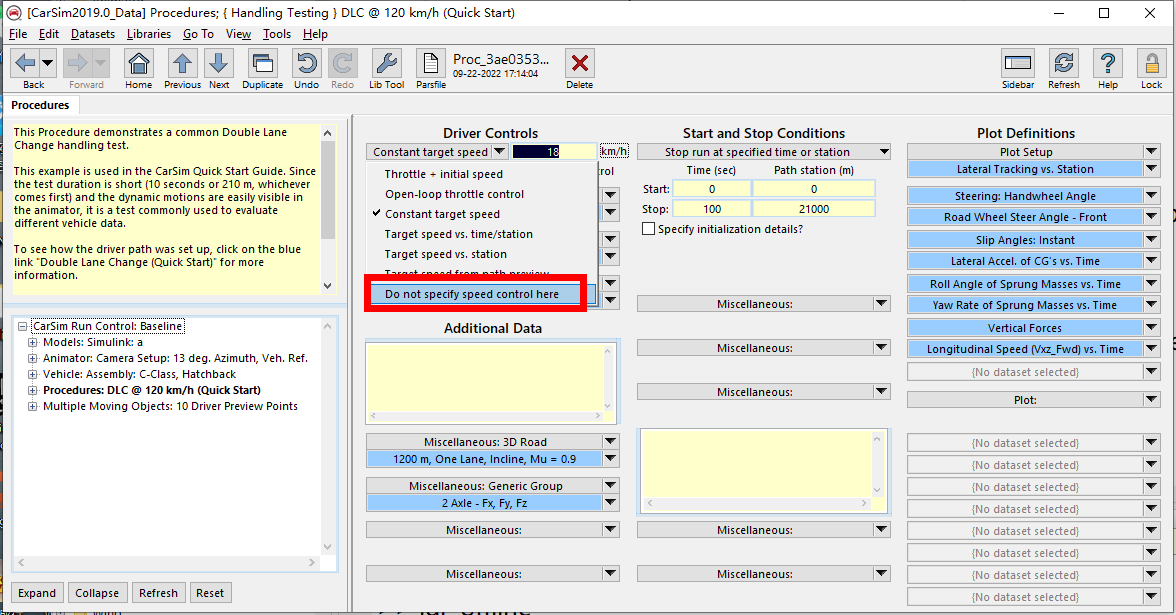Toggle the Sidebar icon
Screen dimensions: 1176x615
1018,64
